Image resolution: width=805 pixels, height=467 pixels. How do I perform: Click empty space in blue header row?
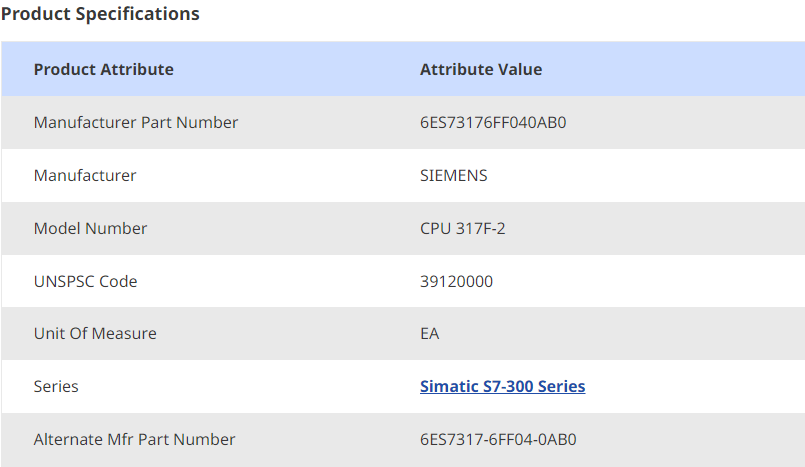click(x=680, y=69)
